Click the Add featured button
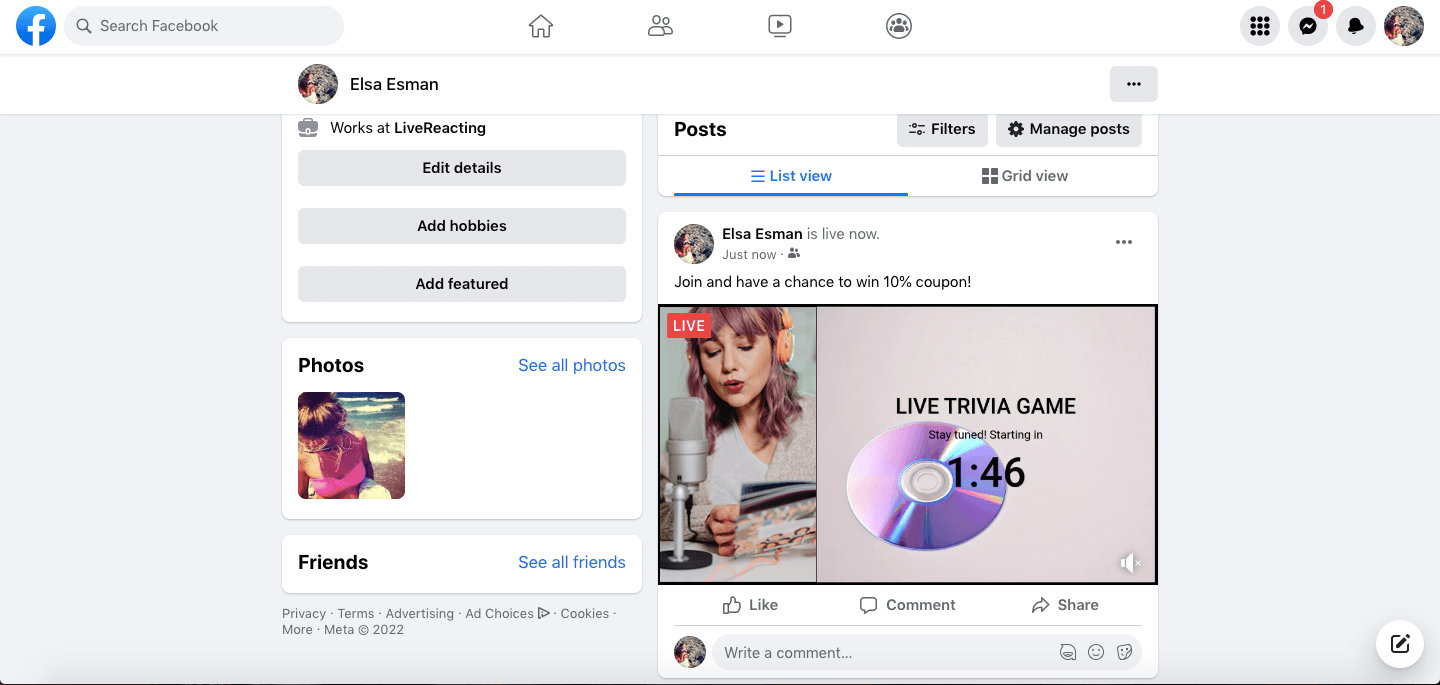This screenshot has width=1440, height=685. tap(462, 284)
